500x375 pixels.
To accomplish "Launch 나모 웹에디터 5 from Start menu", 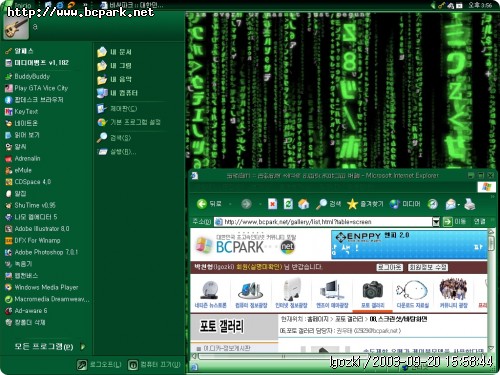I will [31, 217].
